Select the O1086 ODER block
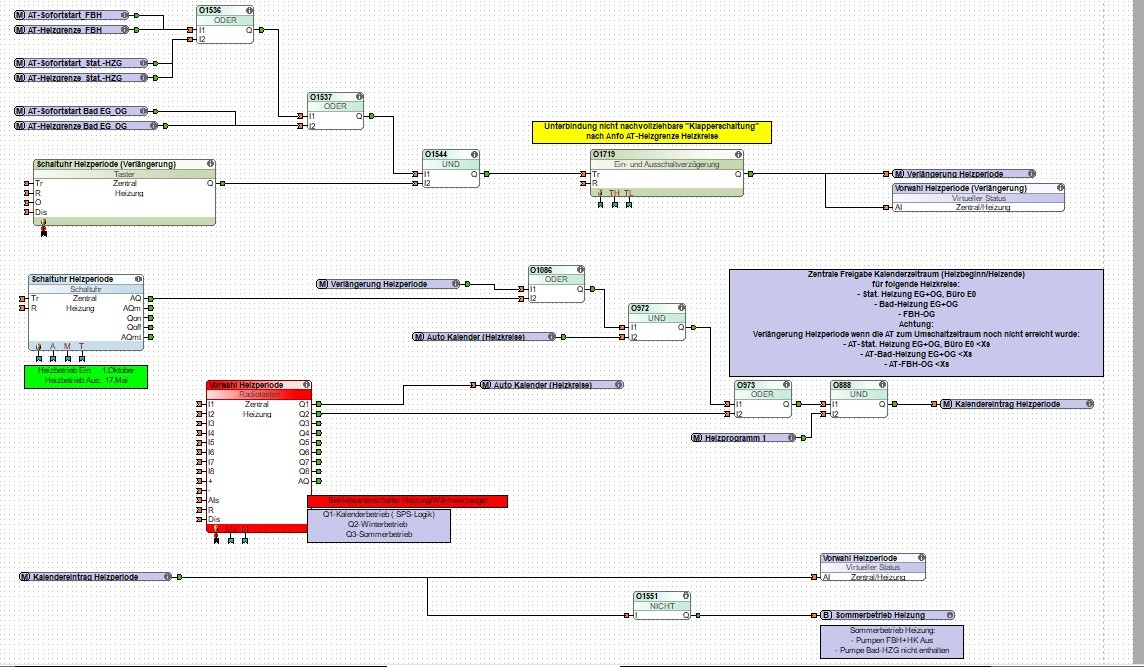The image size is (1144, 667). coord(556,284)
